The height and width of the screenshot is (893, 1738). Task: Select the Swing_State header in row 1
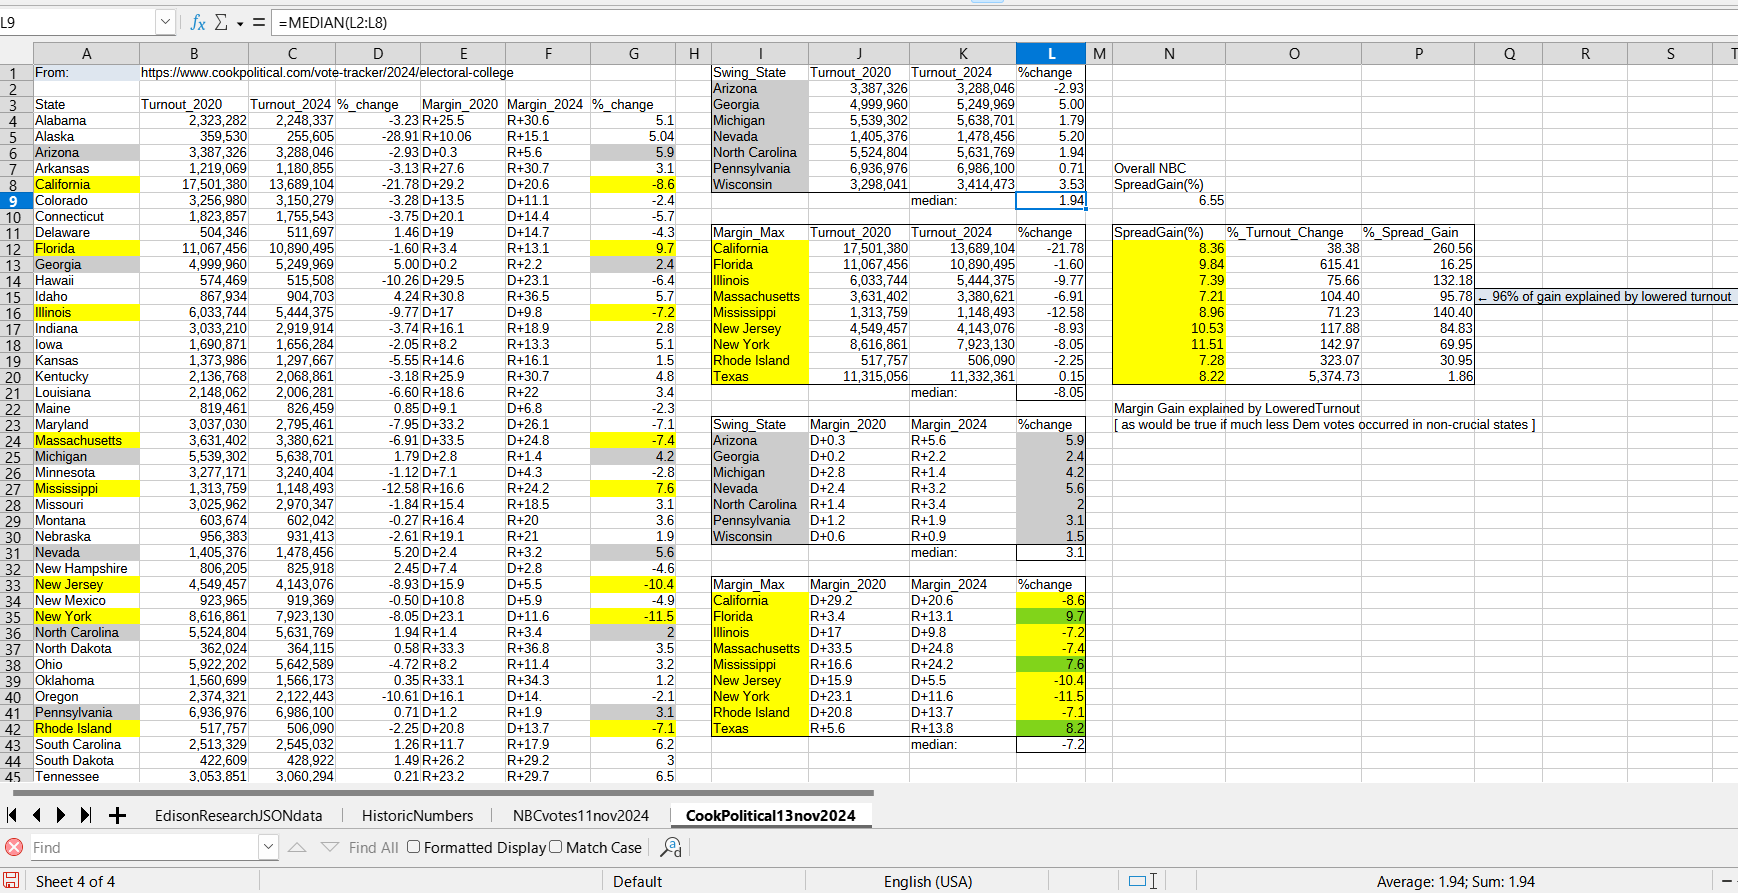point(759,72)
